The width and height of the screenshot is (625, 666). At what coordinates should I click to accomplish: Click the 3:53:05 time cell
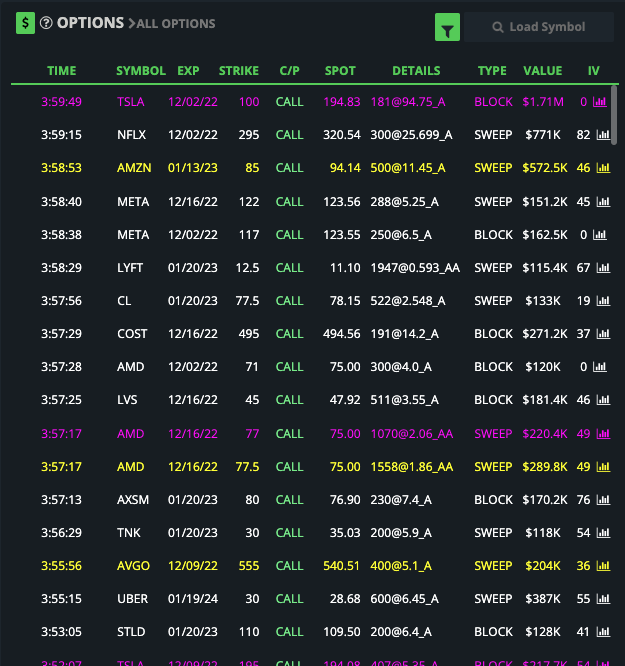tap(61, 632)
